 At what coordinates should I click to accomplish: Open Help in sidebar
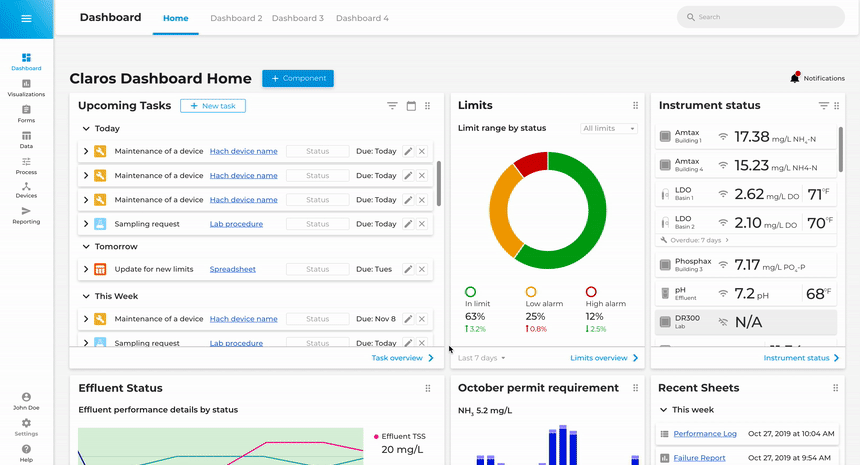click(26, 453)
